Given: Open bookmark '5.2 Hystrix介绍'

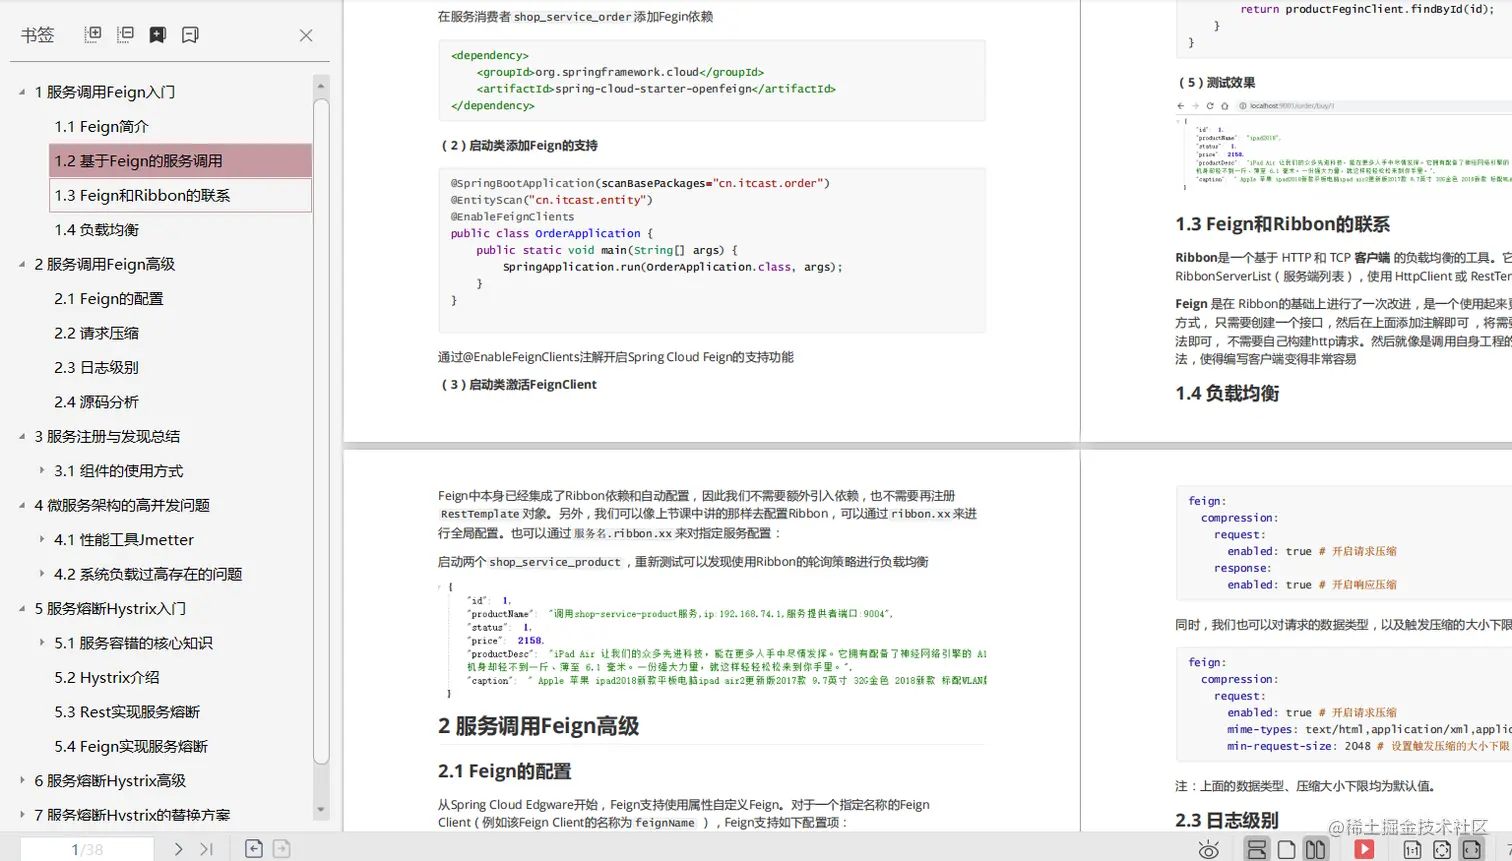Looking at the screenshot, I should point(106,677).
